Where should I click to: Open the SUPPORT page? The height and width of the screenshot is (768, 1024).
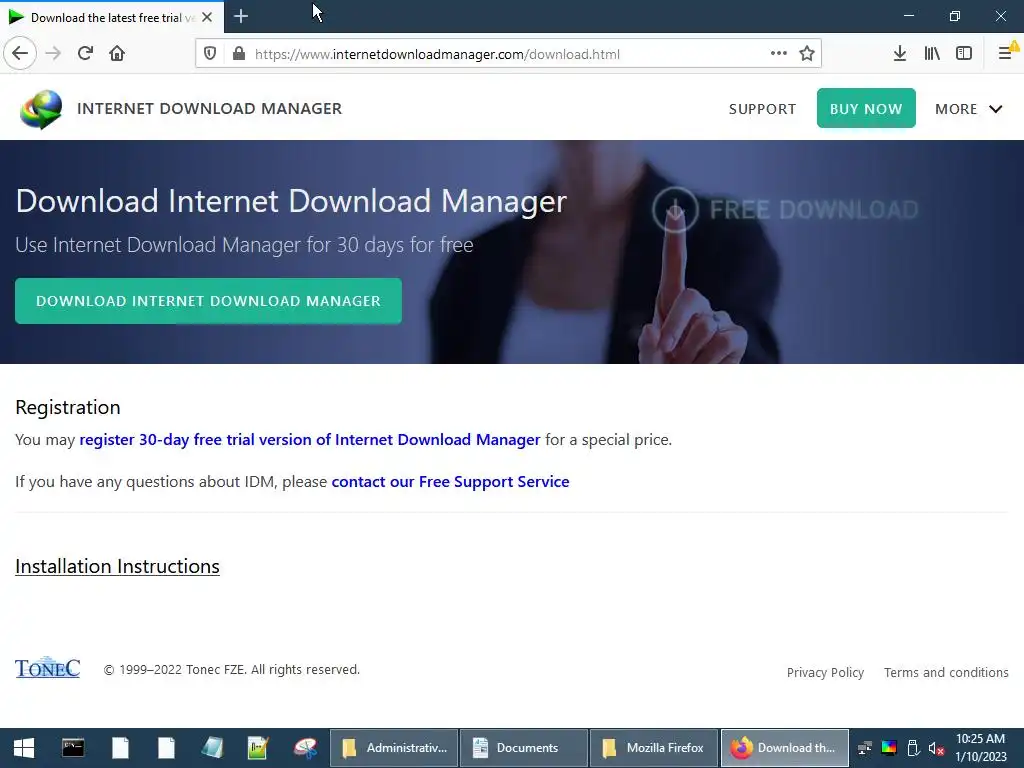pyautogui.click(x=762, y=109)
